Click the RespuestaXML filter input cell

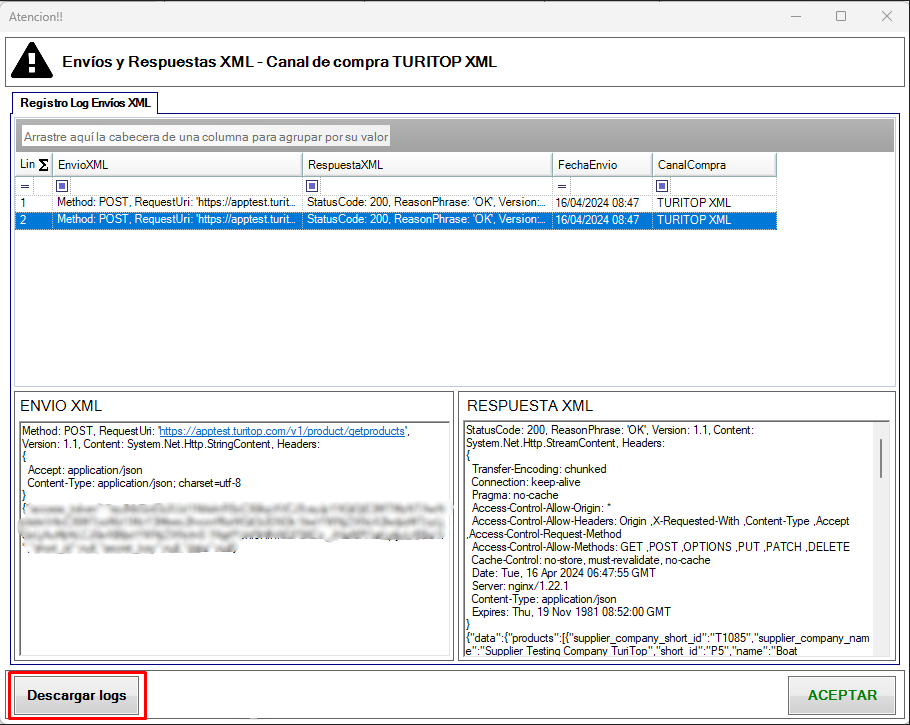[x=435, y=186]
